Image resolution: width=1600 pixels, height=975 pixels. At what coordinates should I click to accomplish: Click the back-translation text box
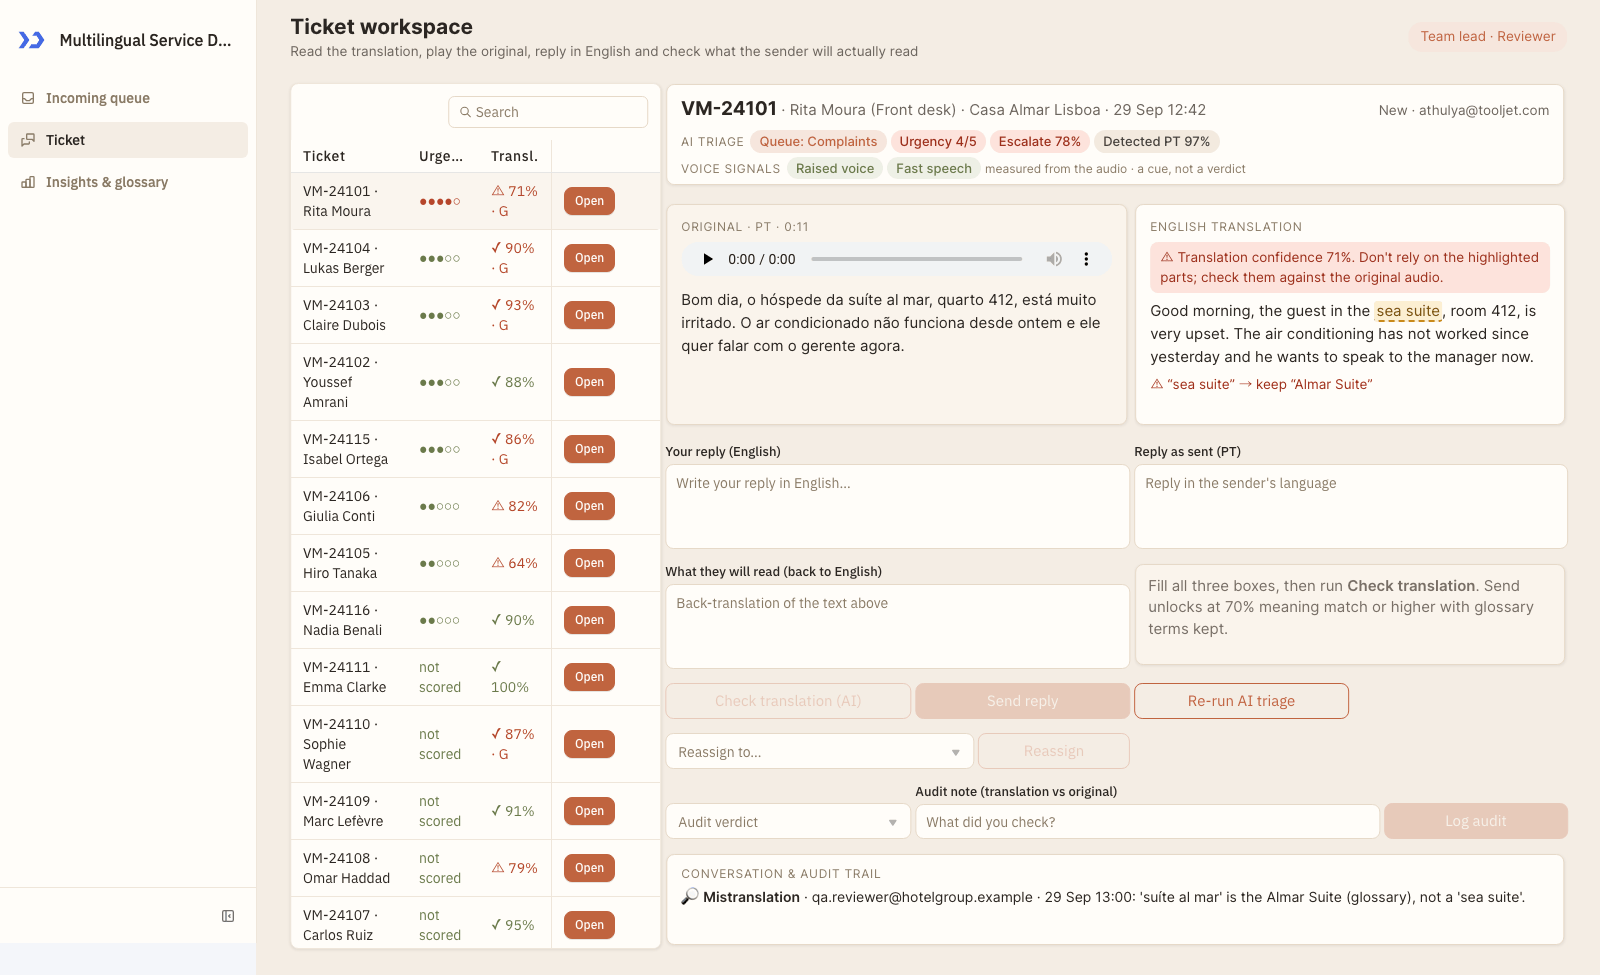(x=897, y=626)
